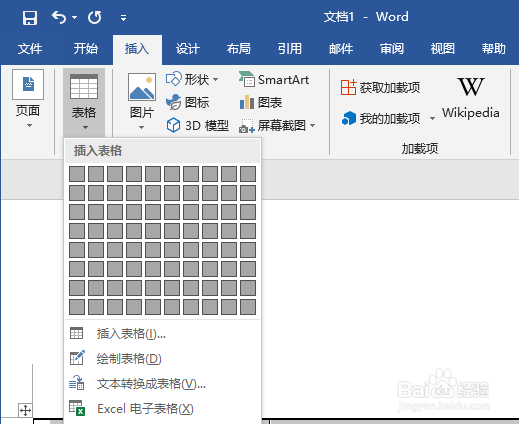Expand the 我的加载项 dropdown arrow
The image size is (519, 424).
click(432, 118)
